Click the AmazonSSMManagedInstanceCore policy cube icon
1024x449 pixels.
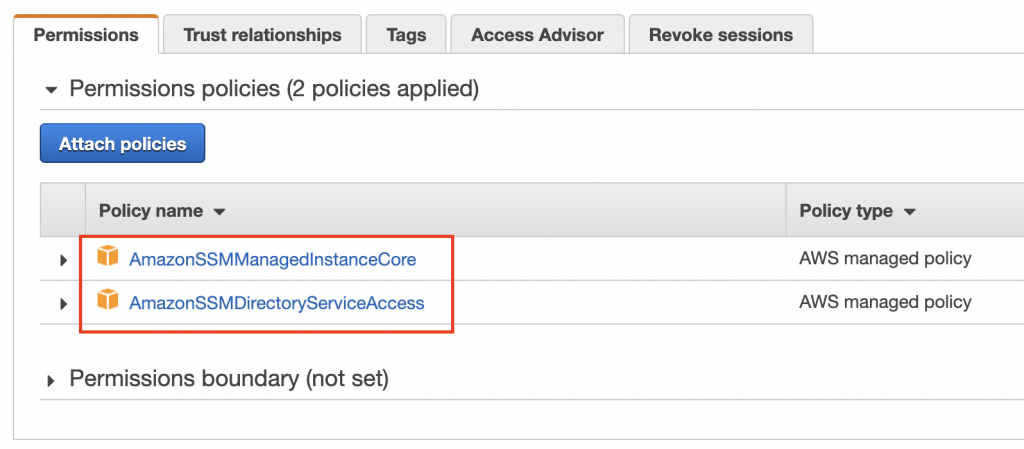point(107,258)
